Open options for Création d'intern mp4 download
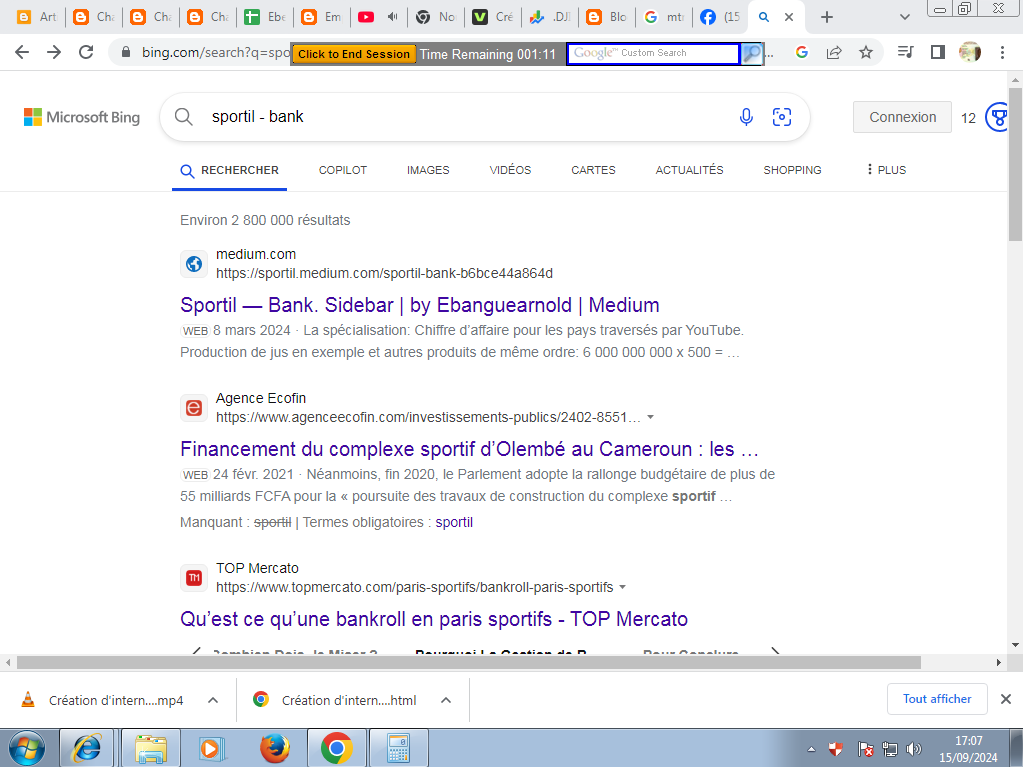Viewport: 1023px width, 767px height. tap(213, 700)
